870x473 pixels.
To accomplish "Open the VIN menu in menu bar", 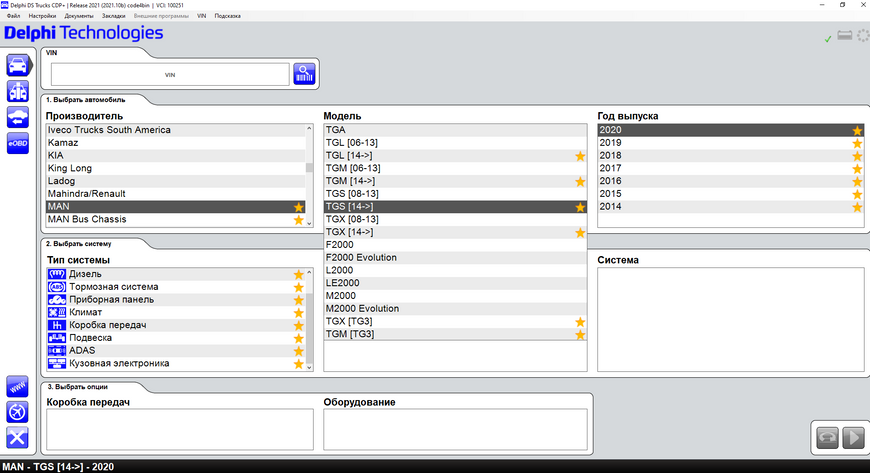I will [201, 16].
